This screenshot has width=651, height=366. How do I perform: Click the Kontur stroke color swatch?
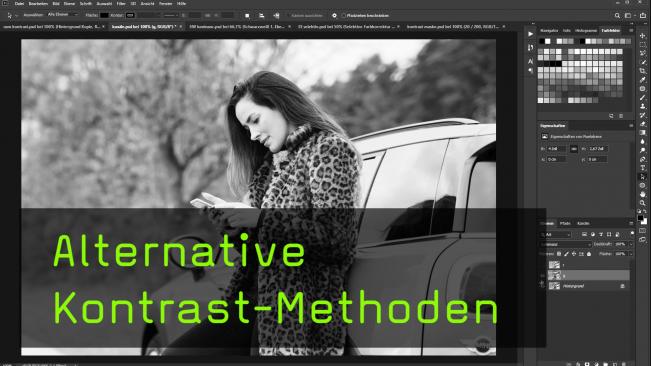130,15
